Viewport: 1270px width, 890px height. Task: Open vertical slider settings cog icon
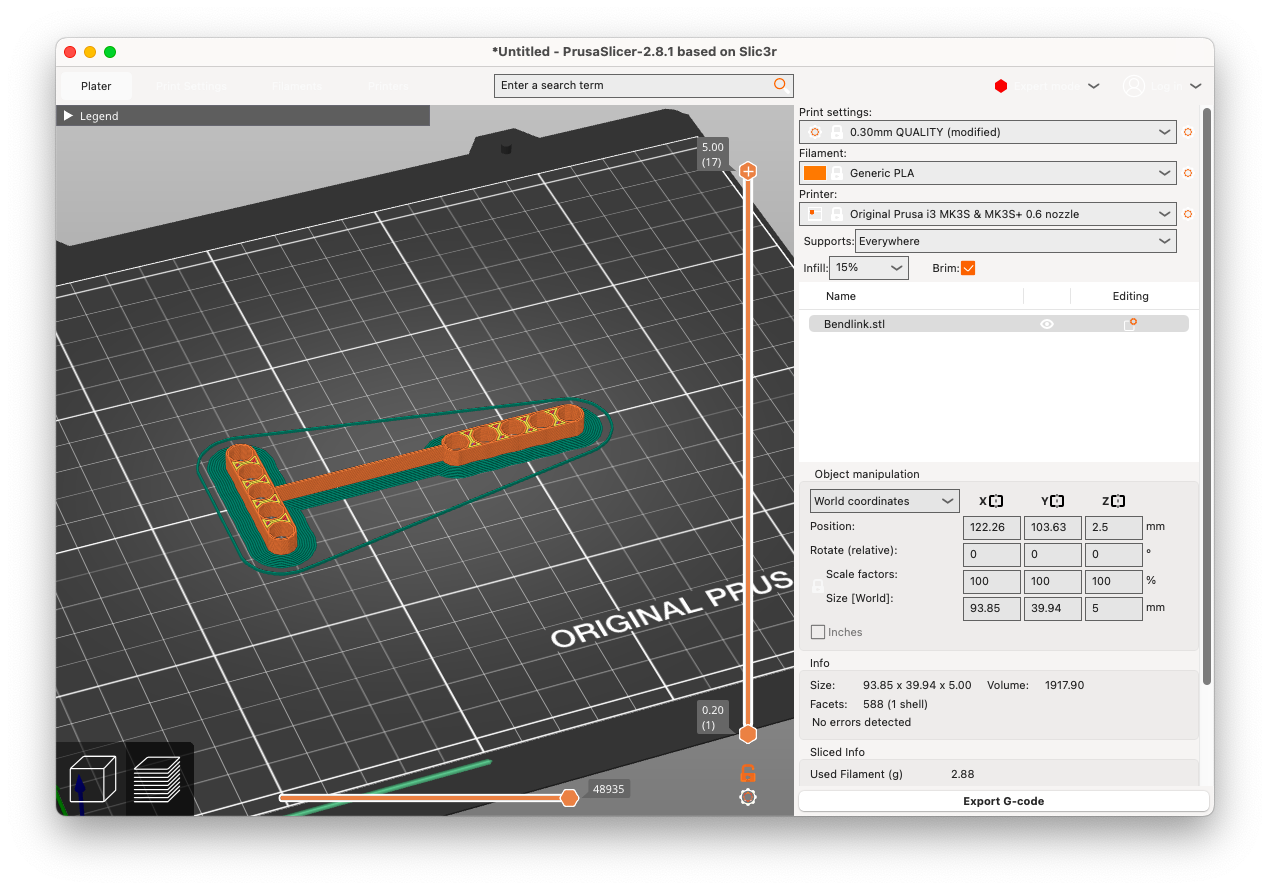click(x=747, y=797)
